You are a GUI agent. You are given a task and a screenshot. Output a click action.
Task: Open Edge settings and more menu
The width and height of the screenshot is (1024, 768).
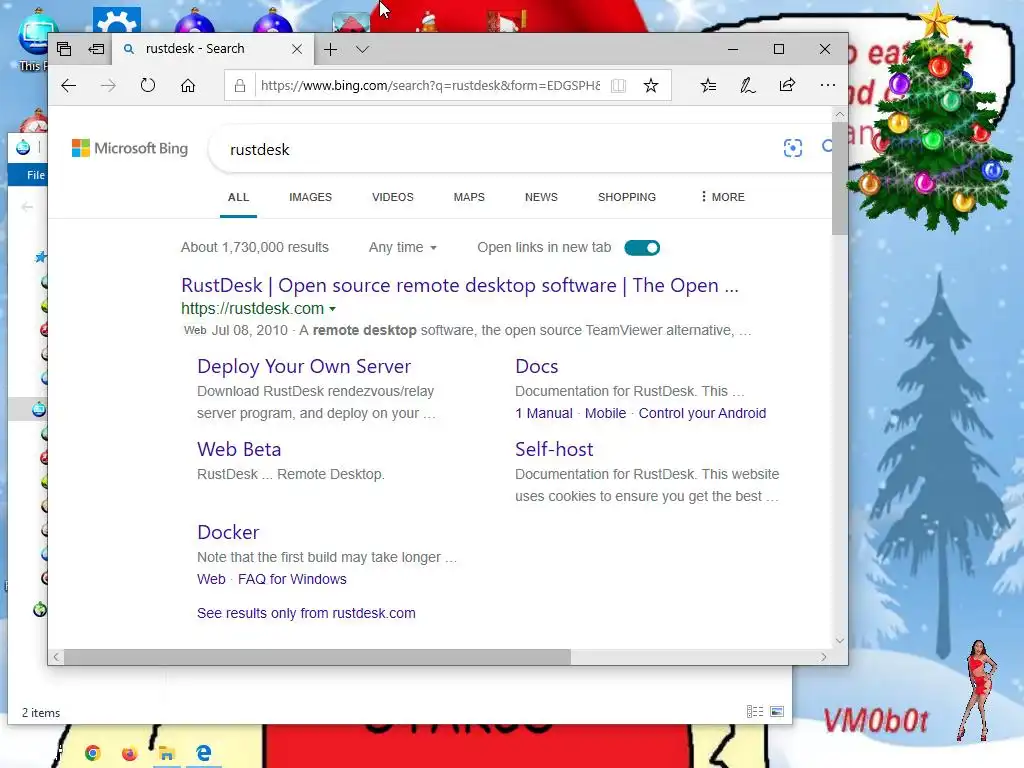(x=827, y=85)
